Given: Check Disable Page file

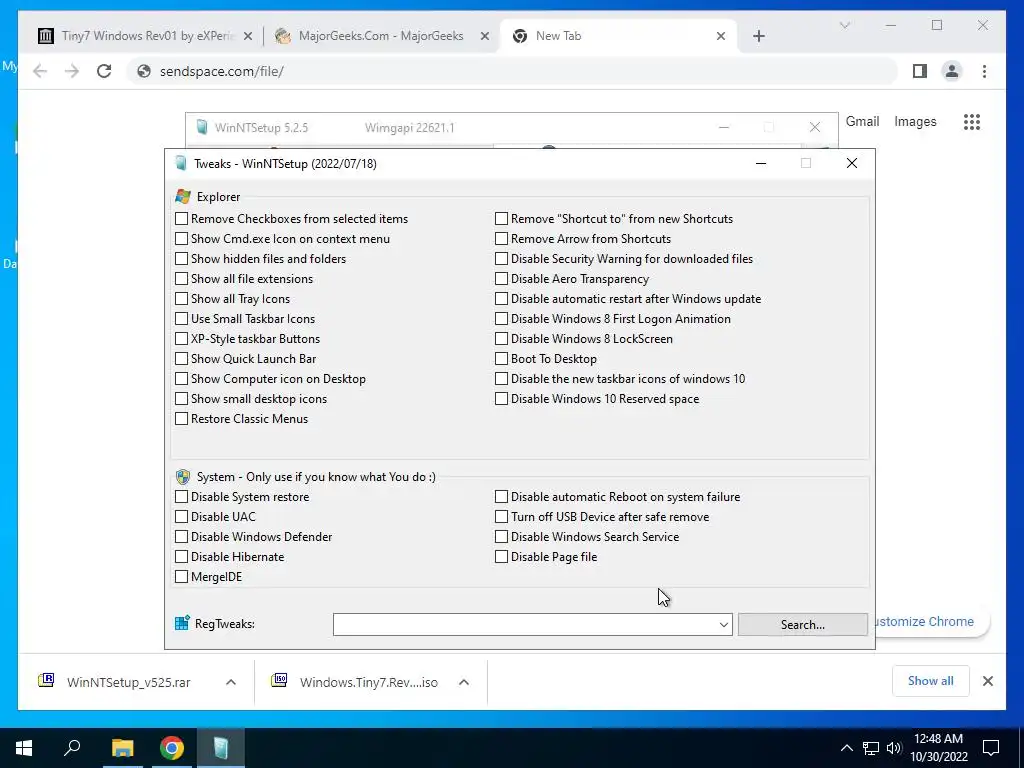Looking at the screenshot, I should point(501,556).
